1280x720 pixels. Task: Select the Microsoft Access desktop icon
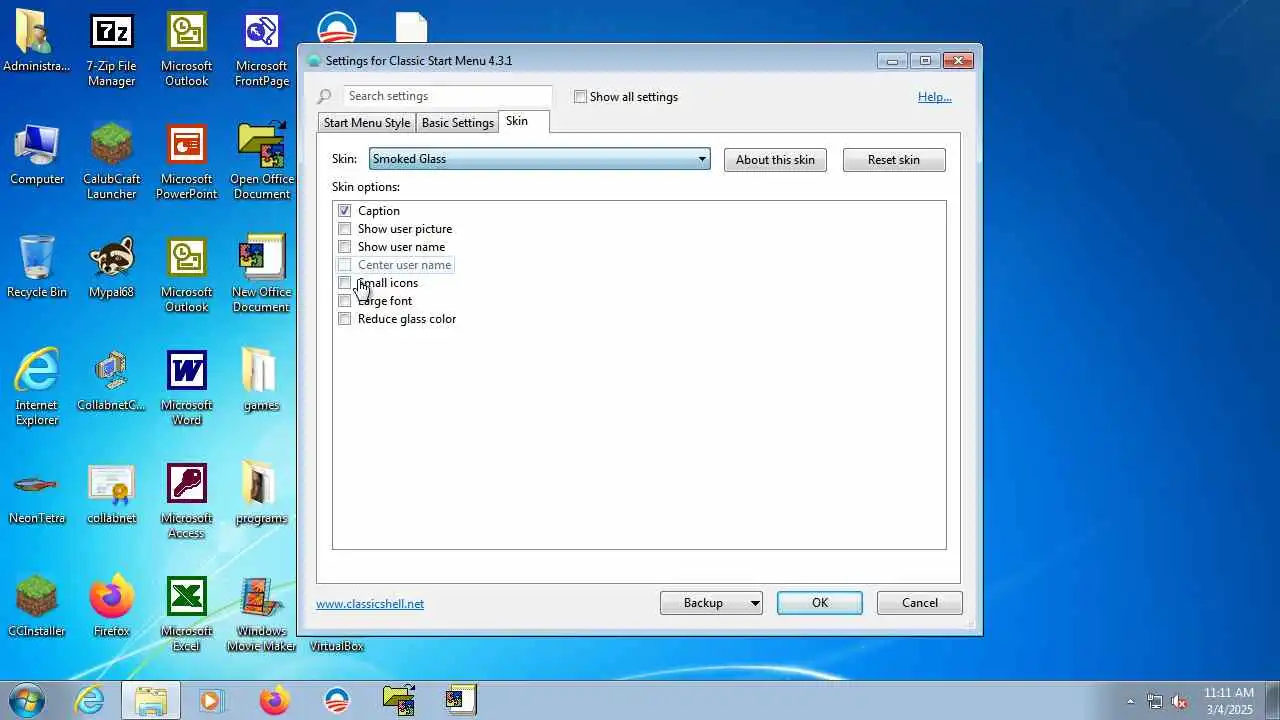click(186, 501)
